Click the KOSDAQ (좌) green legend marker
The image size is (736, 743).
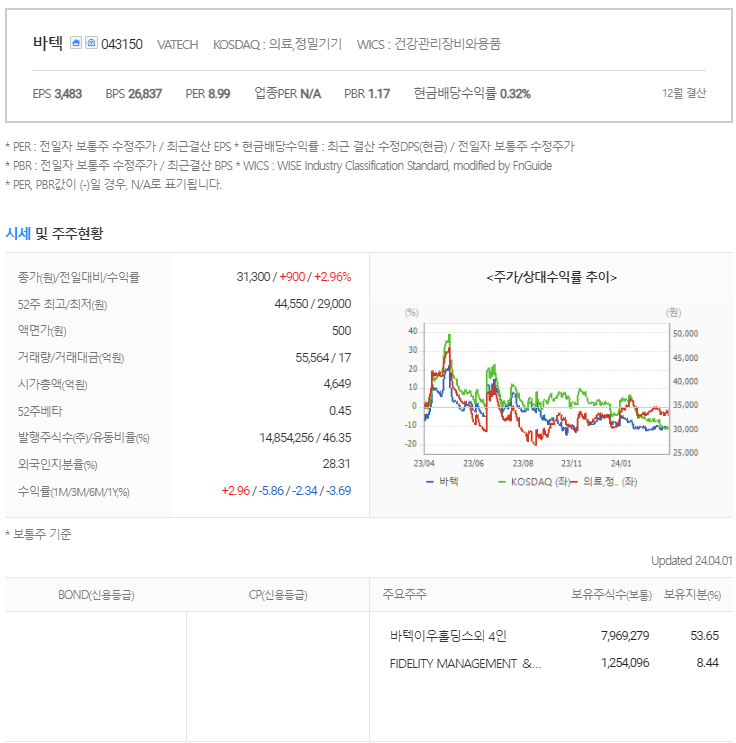502,482
